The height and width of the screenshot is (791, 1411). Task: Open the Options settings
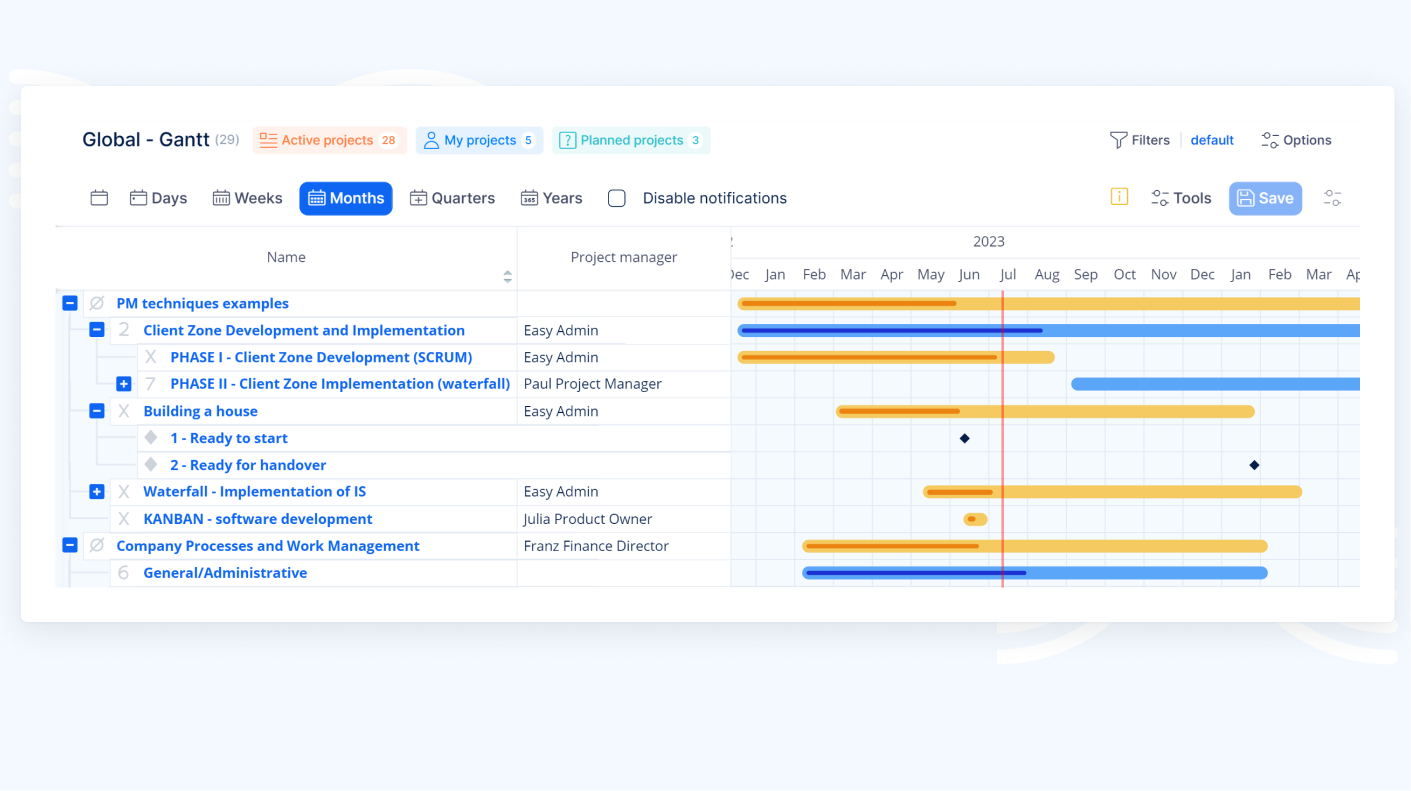[1296, 140]
